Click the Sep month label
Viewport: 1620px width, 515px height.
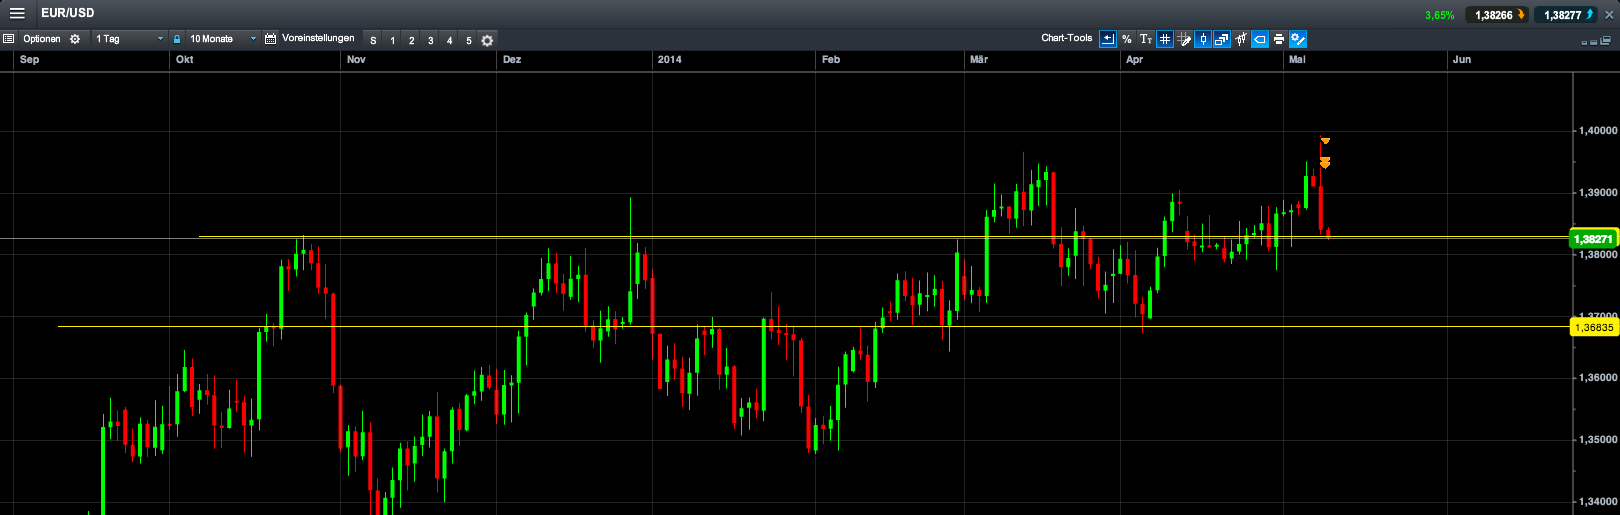pos(29,59)
